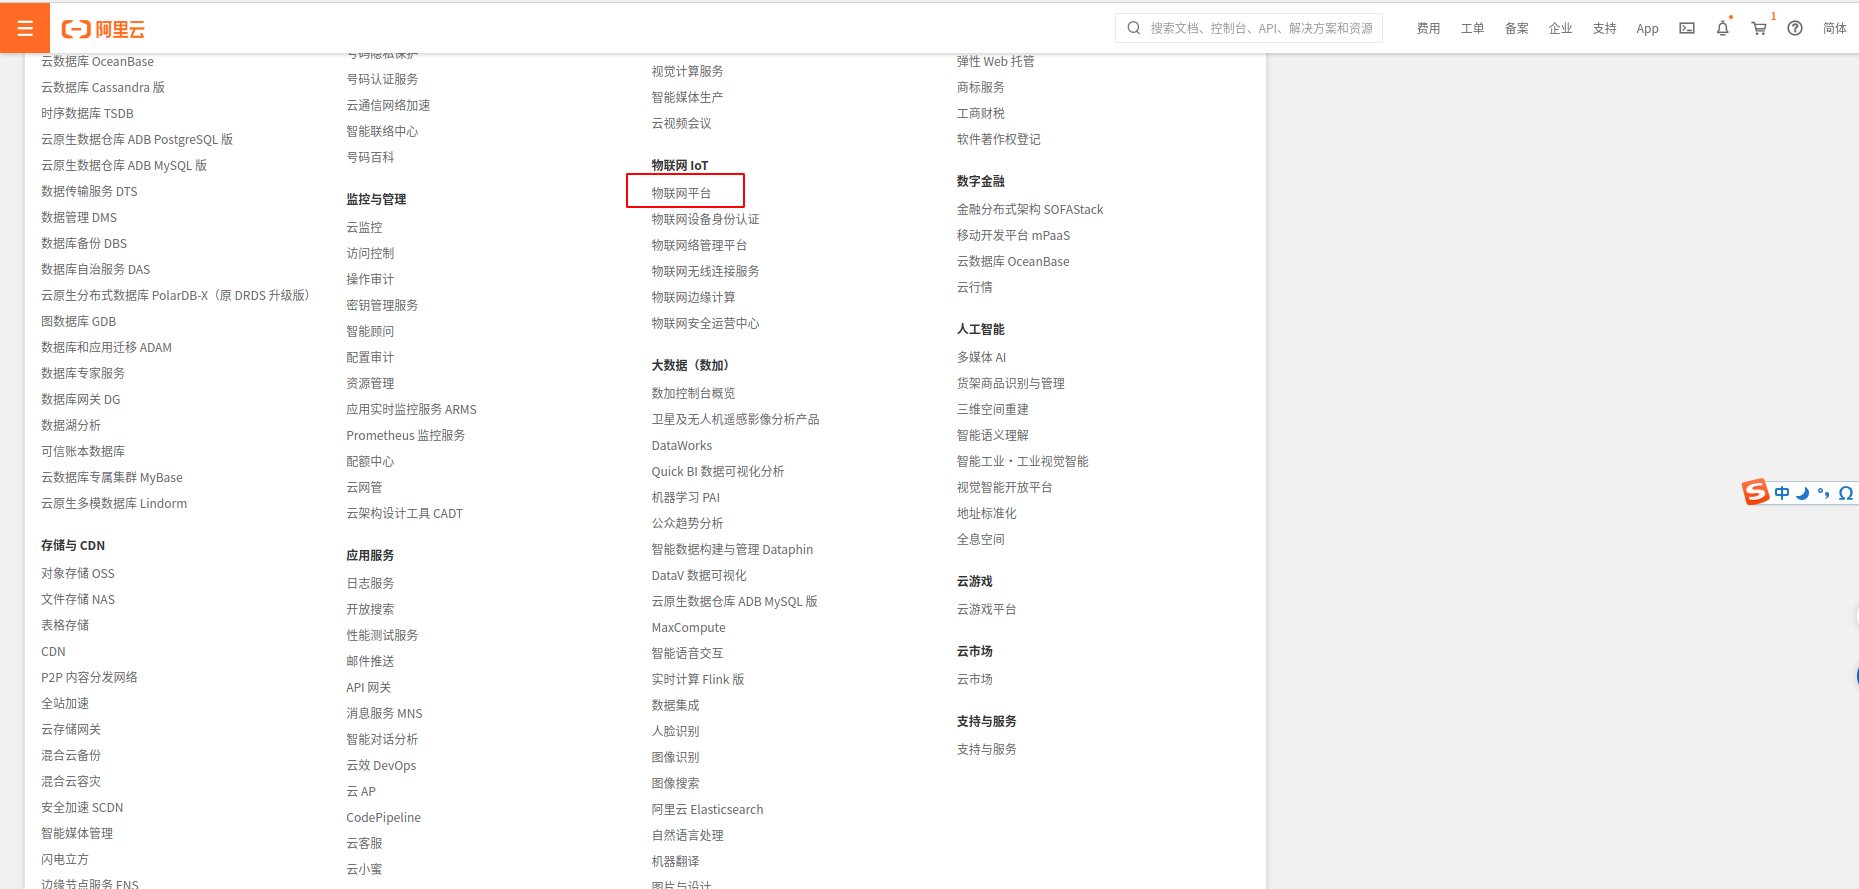Open 日志服务

pyautogui.click(x=370, y=583)
